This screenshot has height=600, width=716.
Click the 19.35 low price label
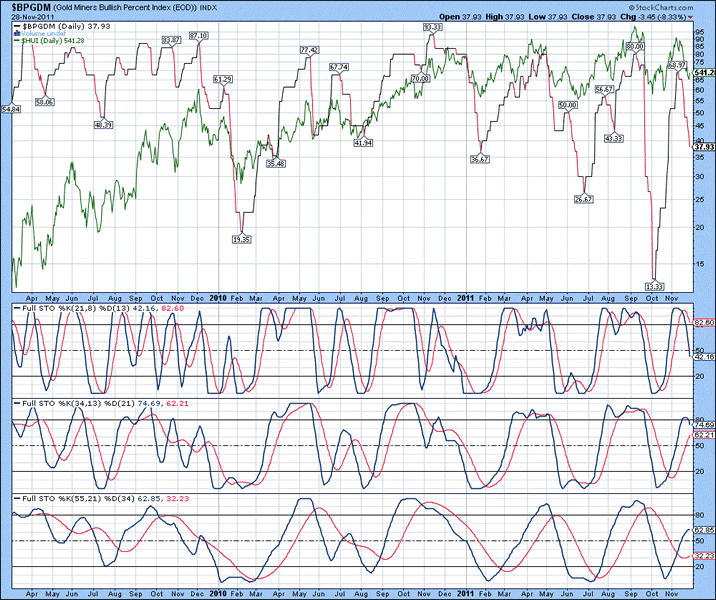(x=241, y=240)
